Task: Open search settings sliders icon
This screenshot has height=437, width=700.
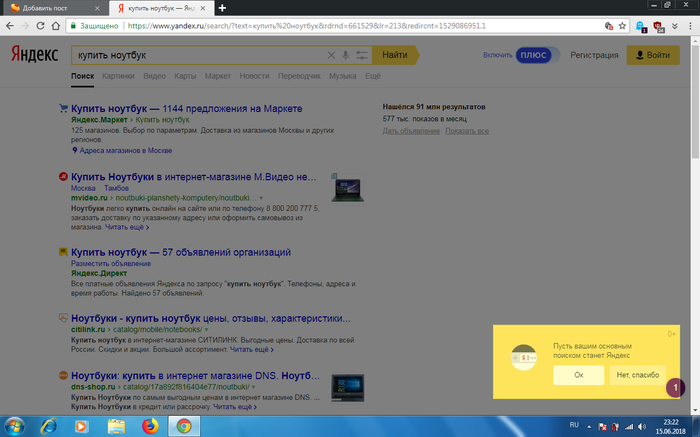Action: click(361, 55)
